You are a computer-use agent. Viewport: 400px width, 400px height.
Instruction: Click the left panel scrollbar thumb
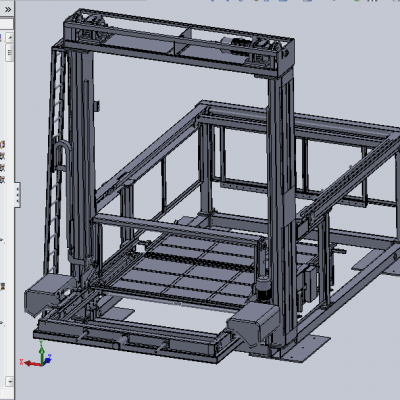[10, 53]
